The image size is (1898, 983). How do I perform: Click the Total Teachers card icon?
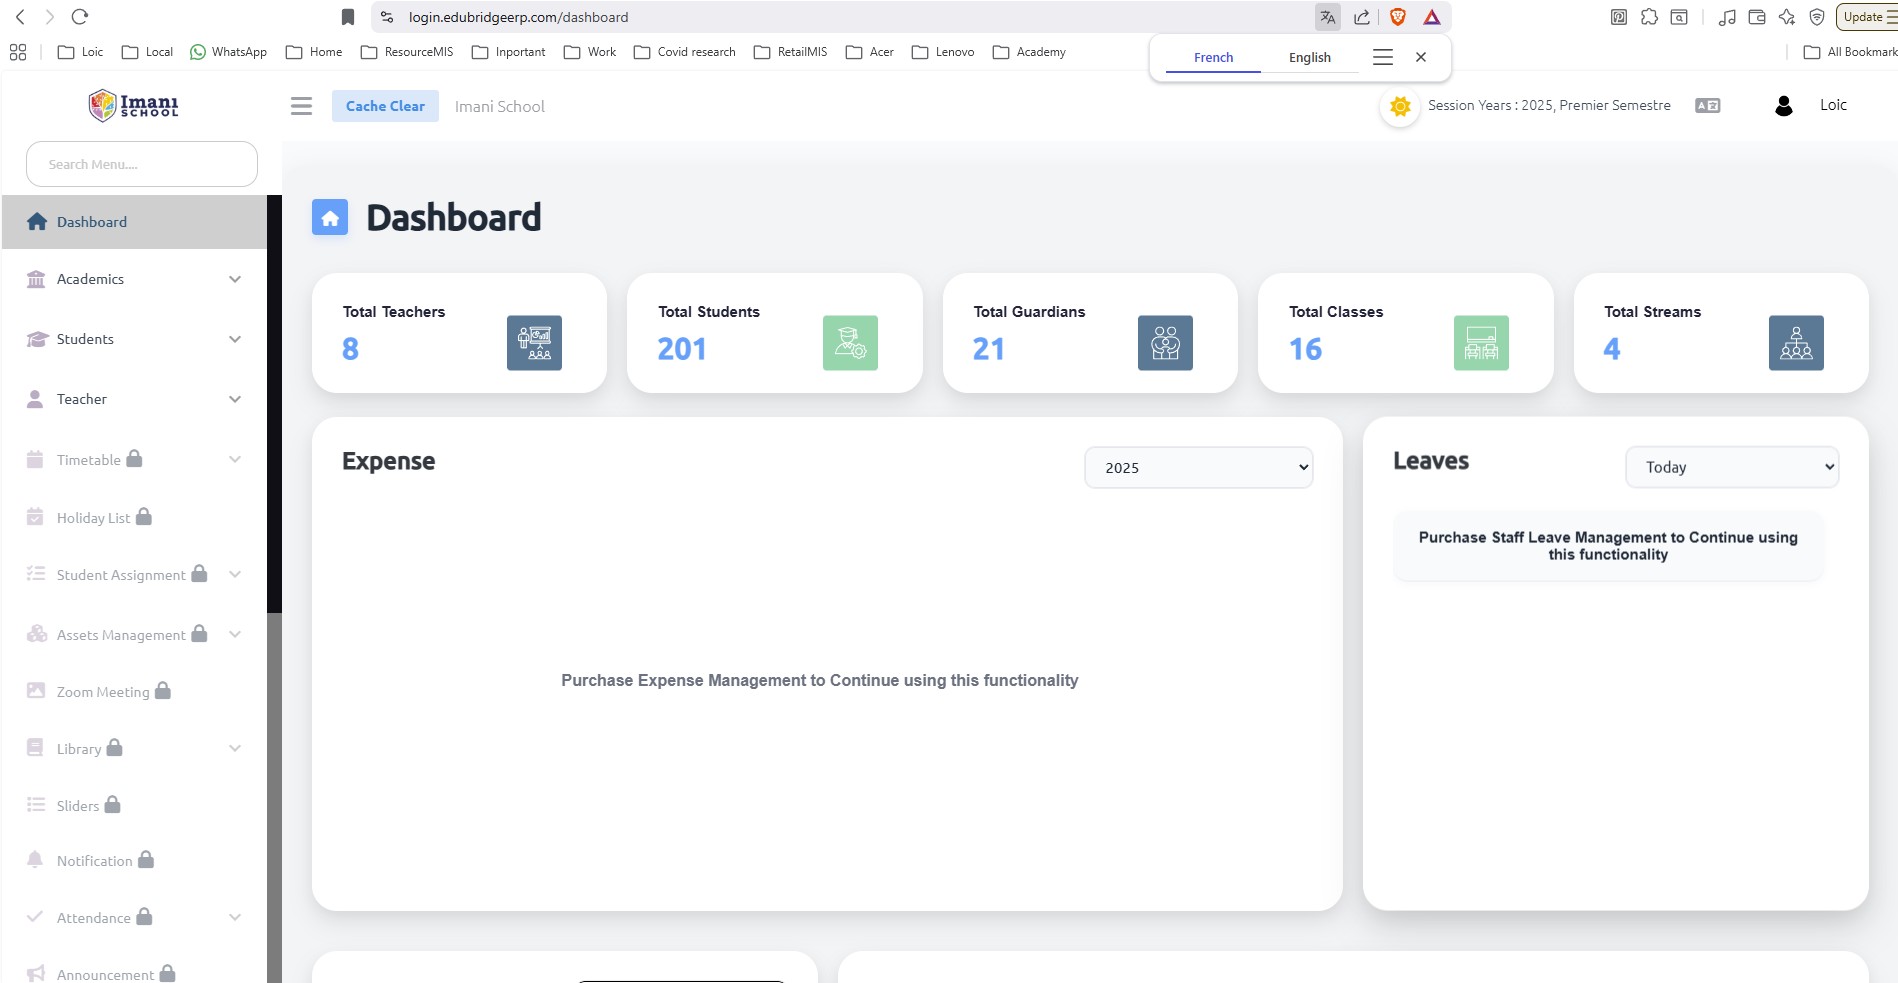pyautogui.click(x=534, y=343)
